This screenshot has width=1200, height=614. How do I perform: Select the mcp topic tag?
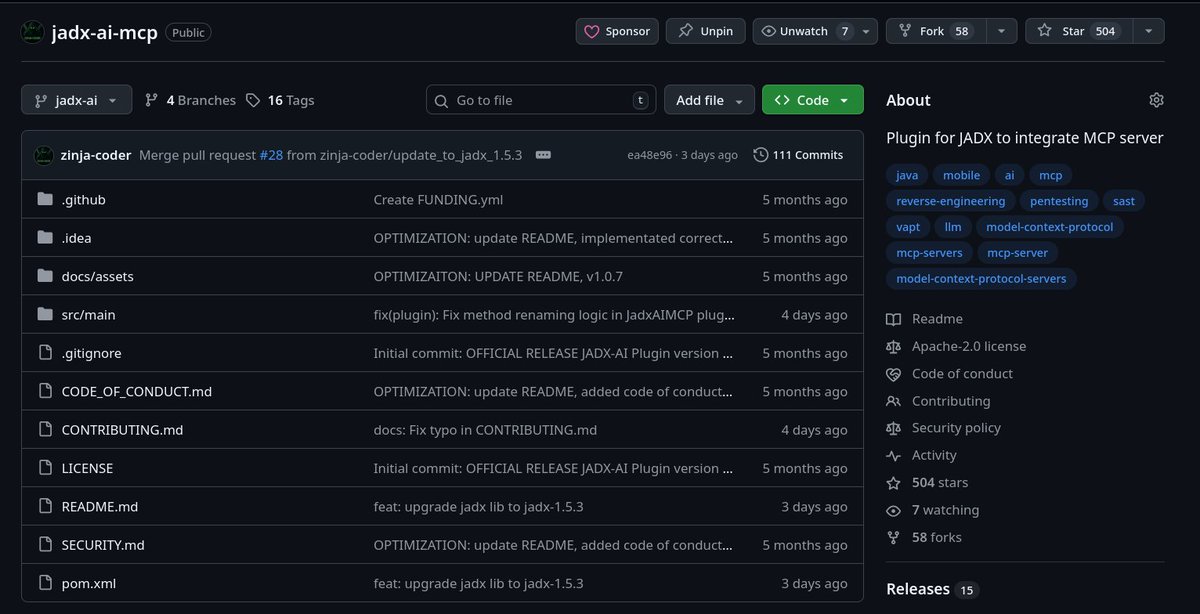[x=1051, y=175]
